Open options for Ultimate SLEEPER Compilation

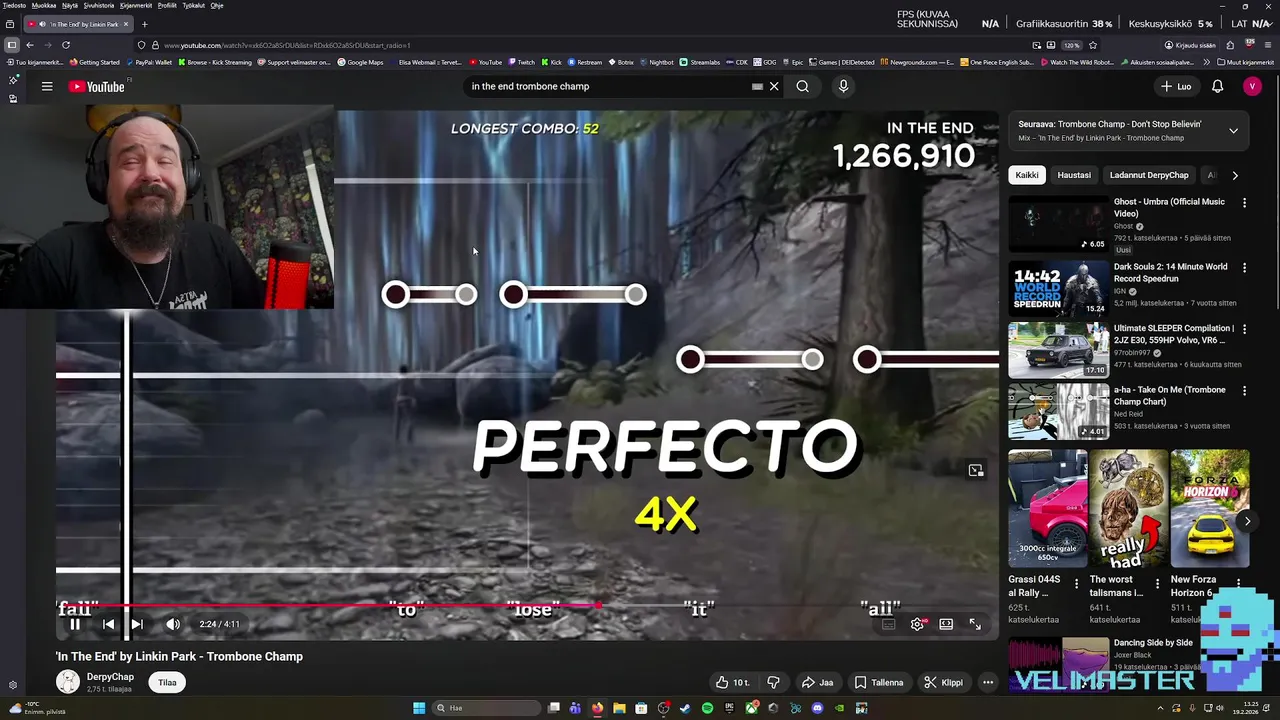(1244, 329)
